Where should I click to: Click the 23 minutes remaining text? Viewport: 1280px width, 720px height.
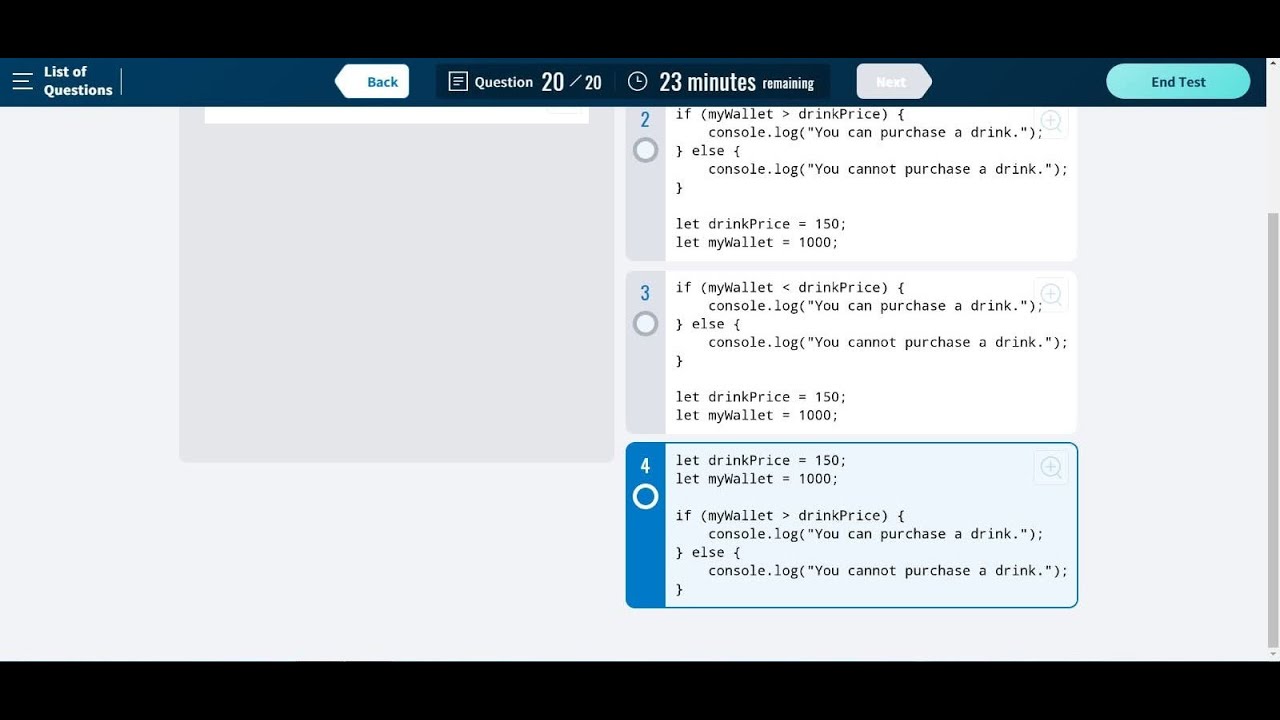point(736,82)
